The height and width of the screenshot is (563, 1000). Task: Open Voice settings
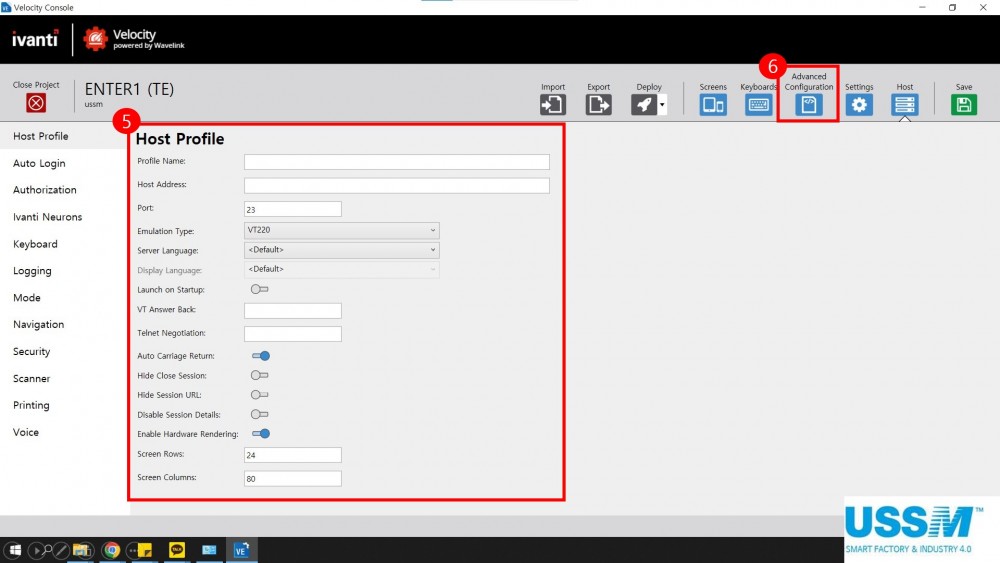[x=26, y=432]
